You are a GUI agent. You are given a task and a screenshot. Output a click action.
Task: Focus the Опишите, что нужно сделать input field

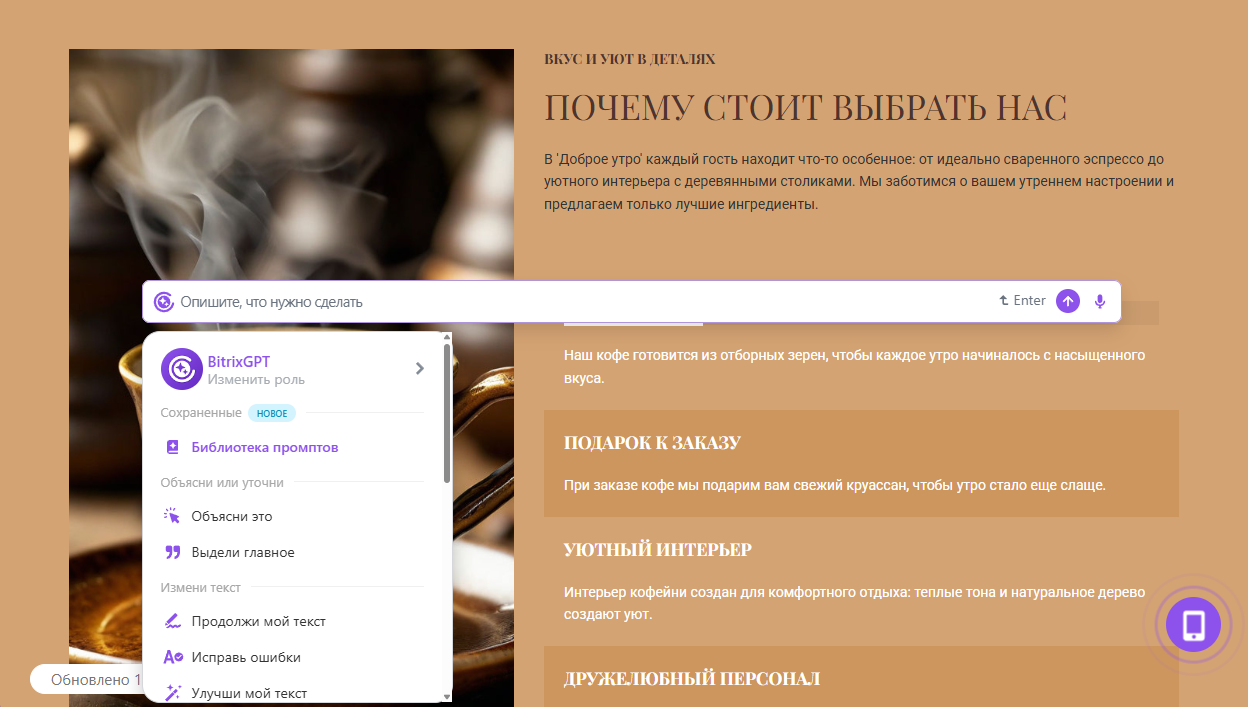click(x=580, y=301)
